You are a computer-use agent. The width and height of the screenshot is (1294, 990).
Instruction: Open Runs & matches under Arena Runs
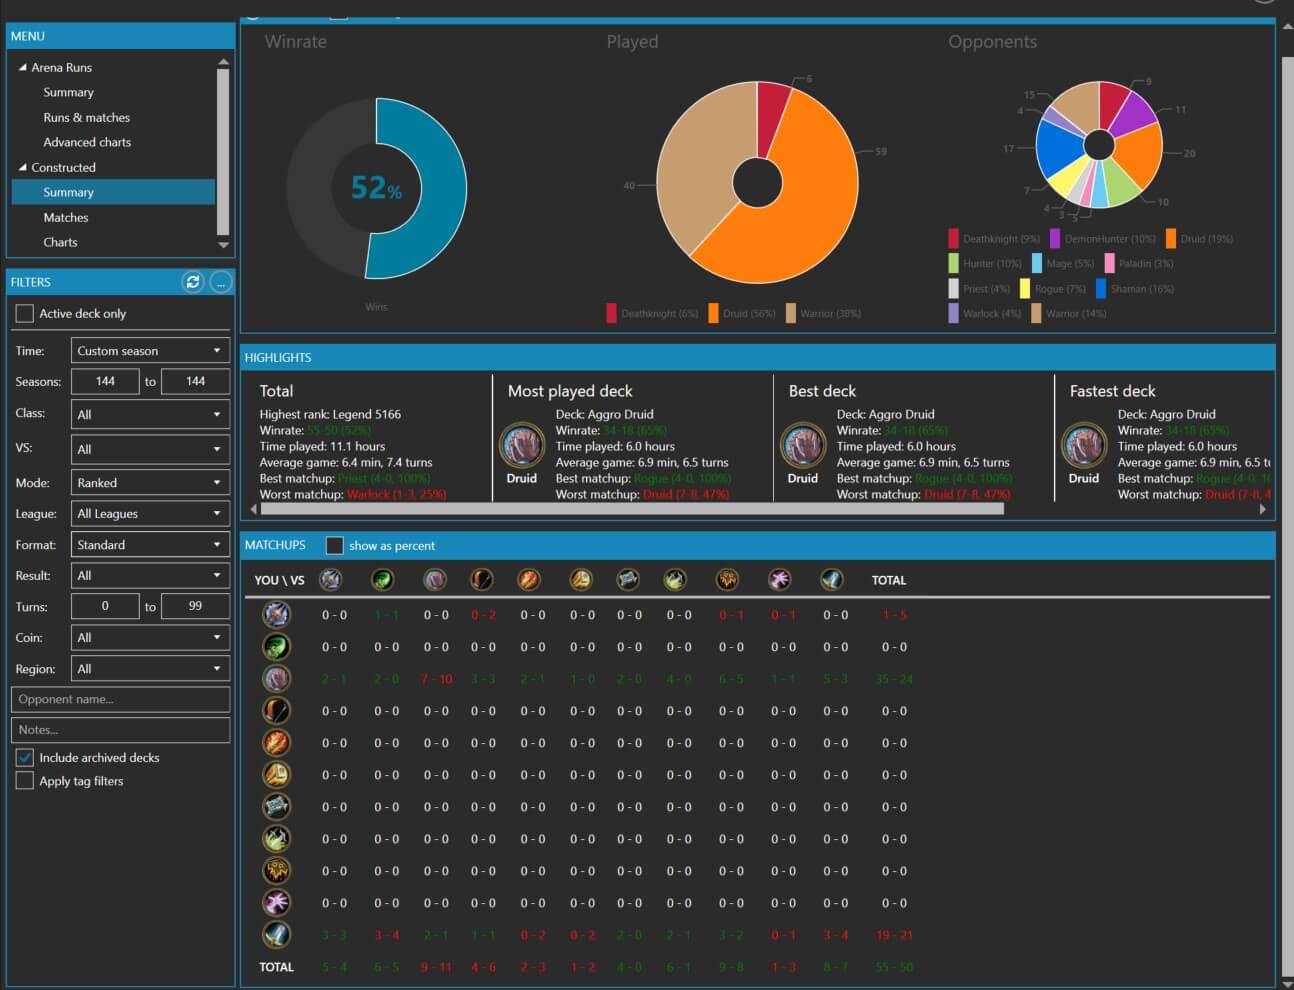tap(86, 117)
